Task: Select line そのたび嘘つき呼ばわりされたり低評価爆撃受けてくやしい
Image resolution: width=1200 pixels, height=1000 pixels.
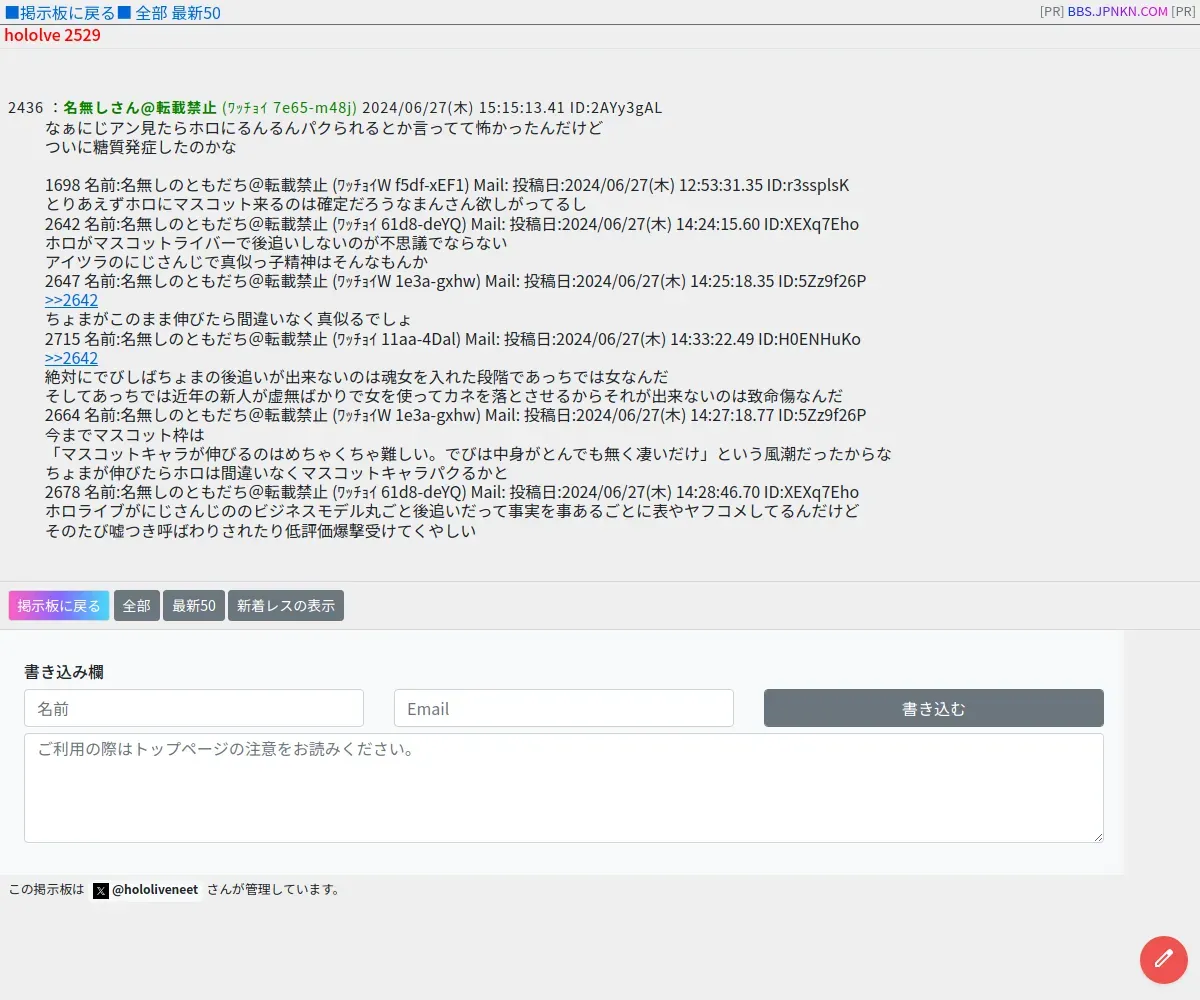Action: pos(260,531)
